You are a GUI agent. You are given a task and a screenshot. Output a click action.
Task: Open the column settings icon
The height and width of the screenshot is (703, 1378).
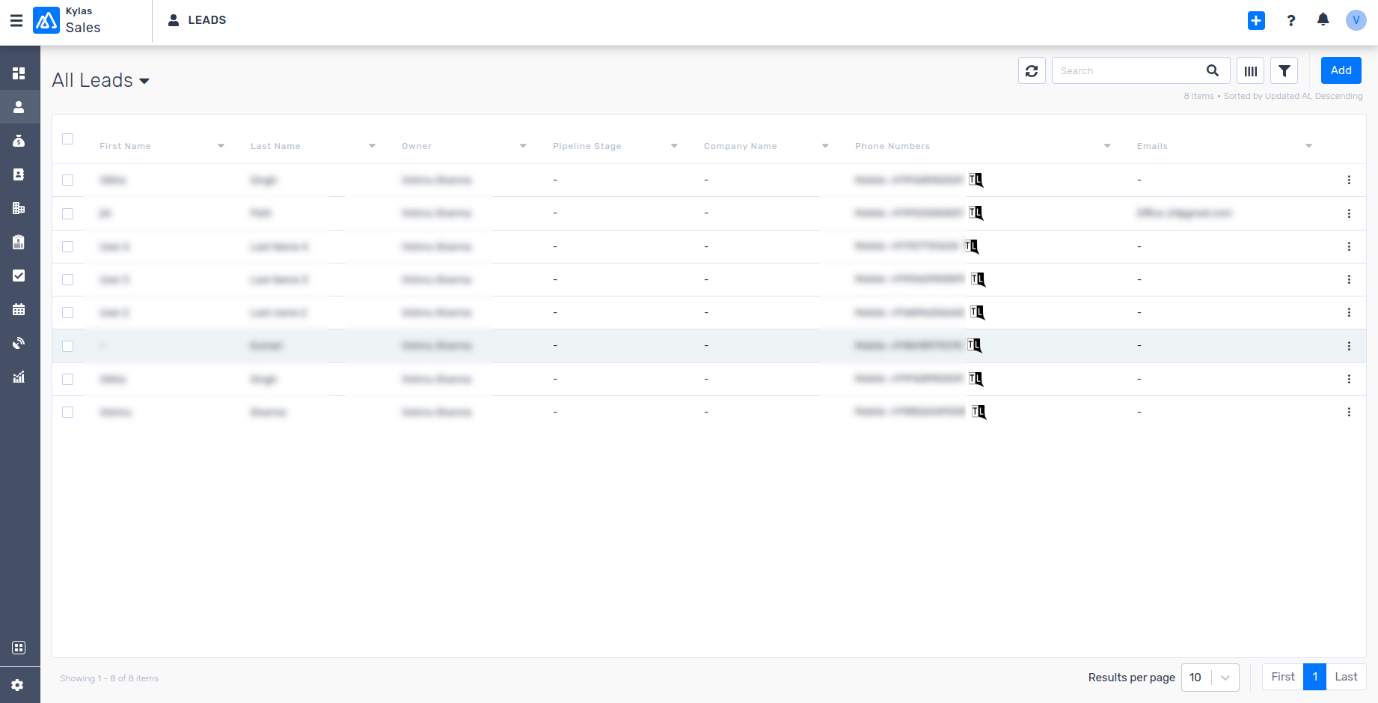(1250, 71)
